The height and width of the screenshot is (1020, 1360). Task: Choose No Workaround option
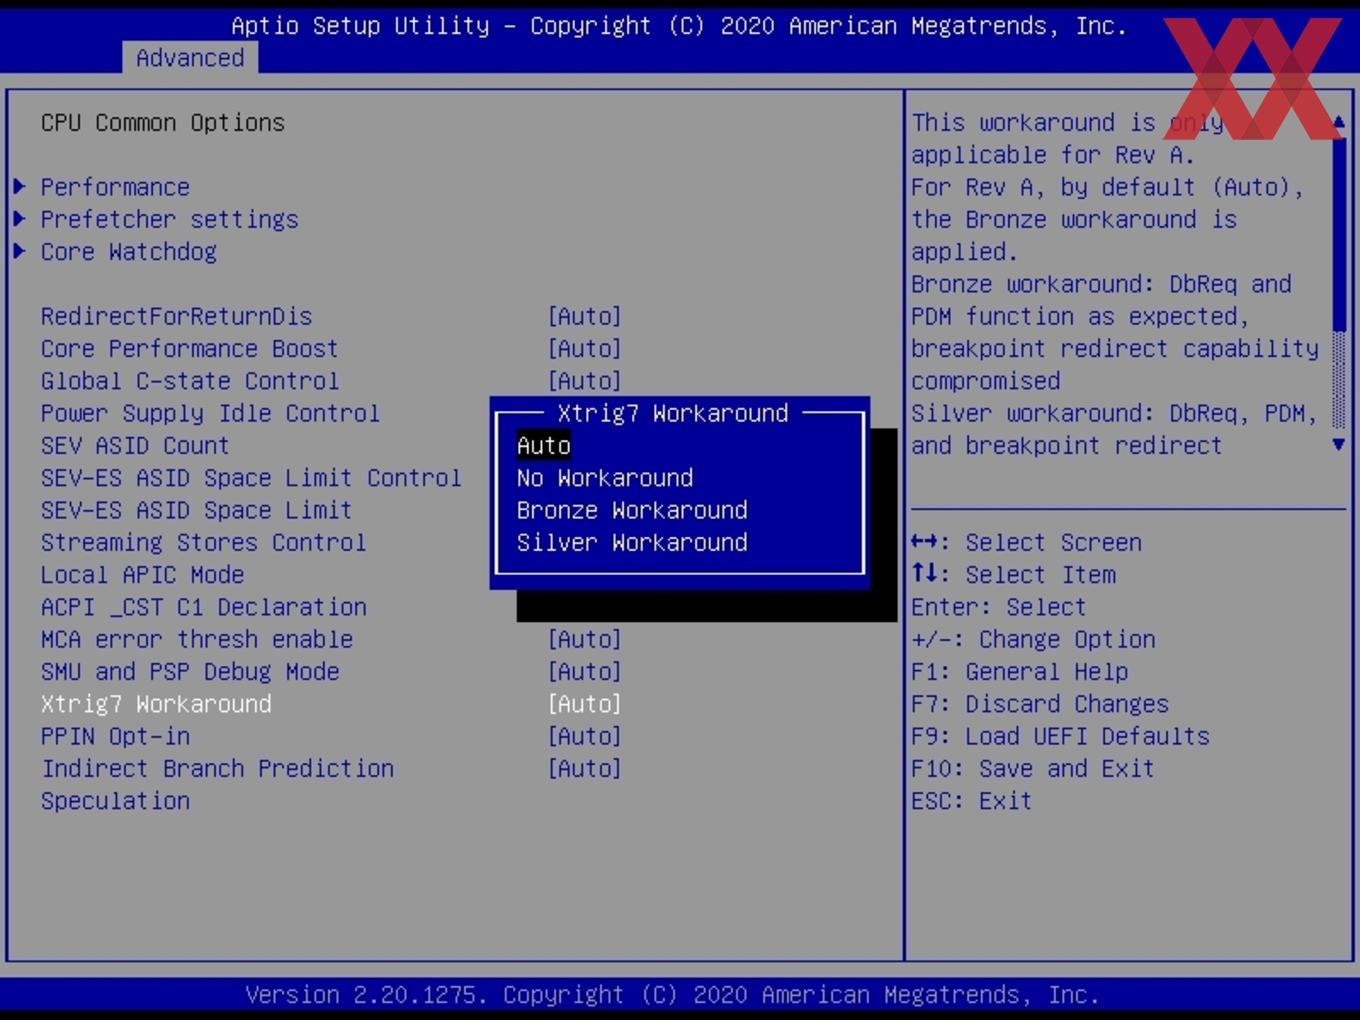click(x=605, y=478)
